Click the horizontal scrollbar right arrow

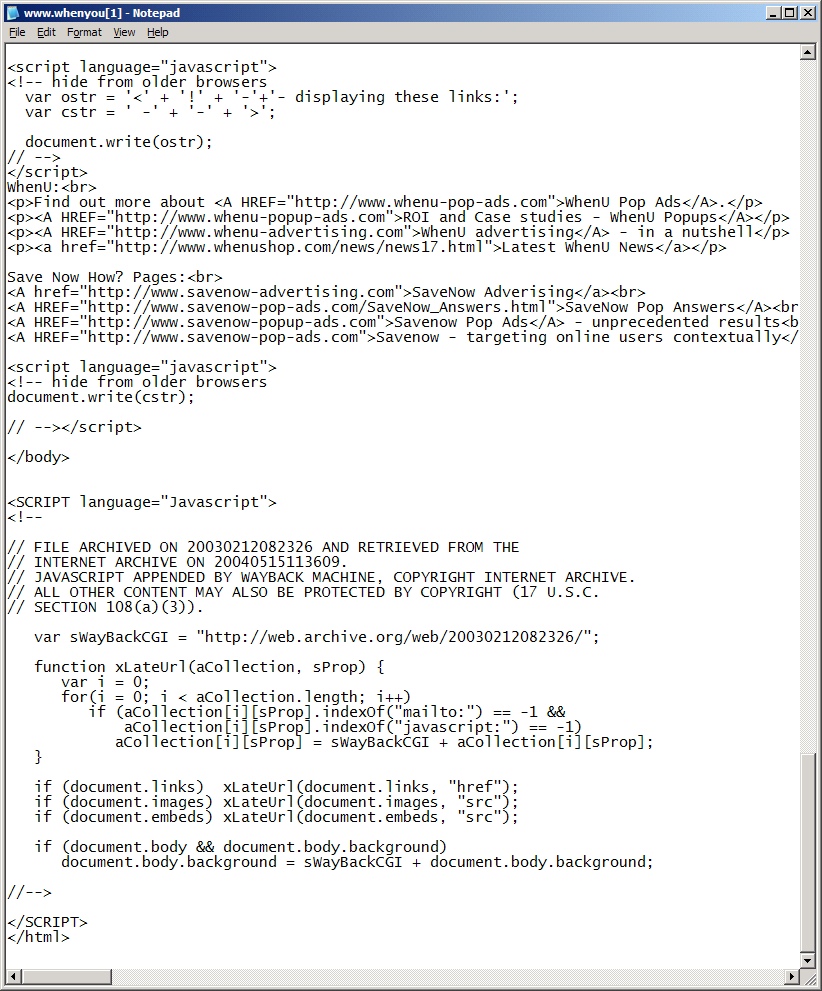point(792,976)
